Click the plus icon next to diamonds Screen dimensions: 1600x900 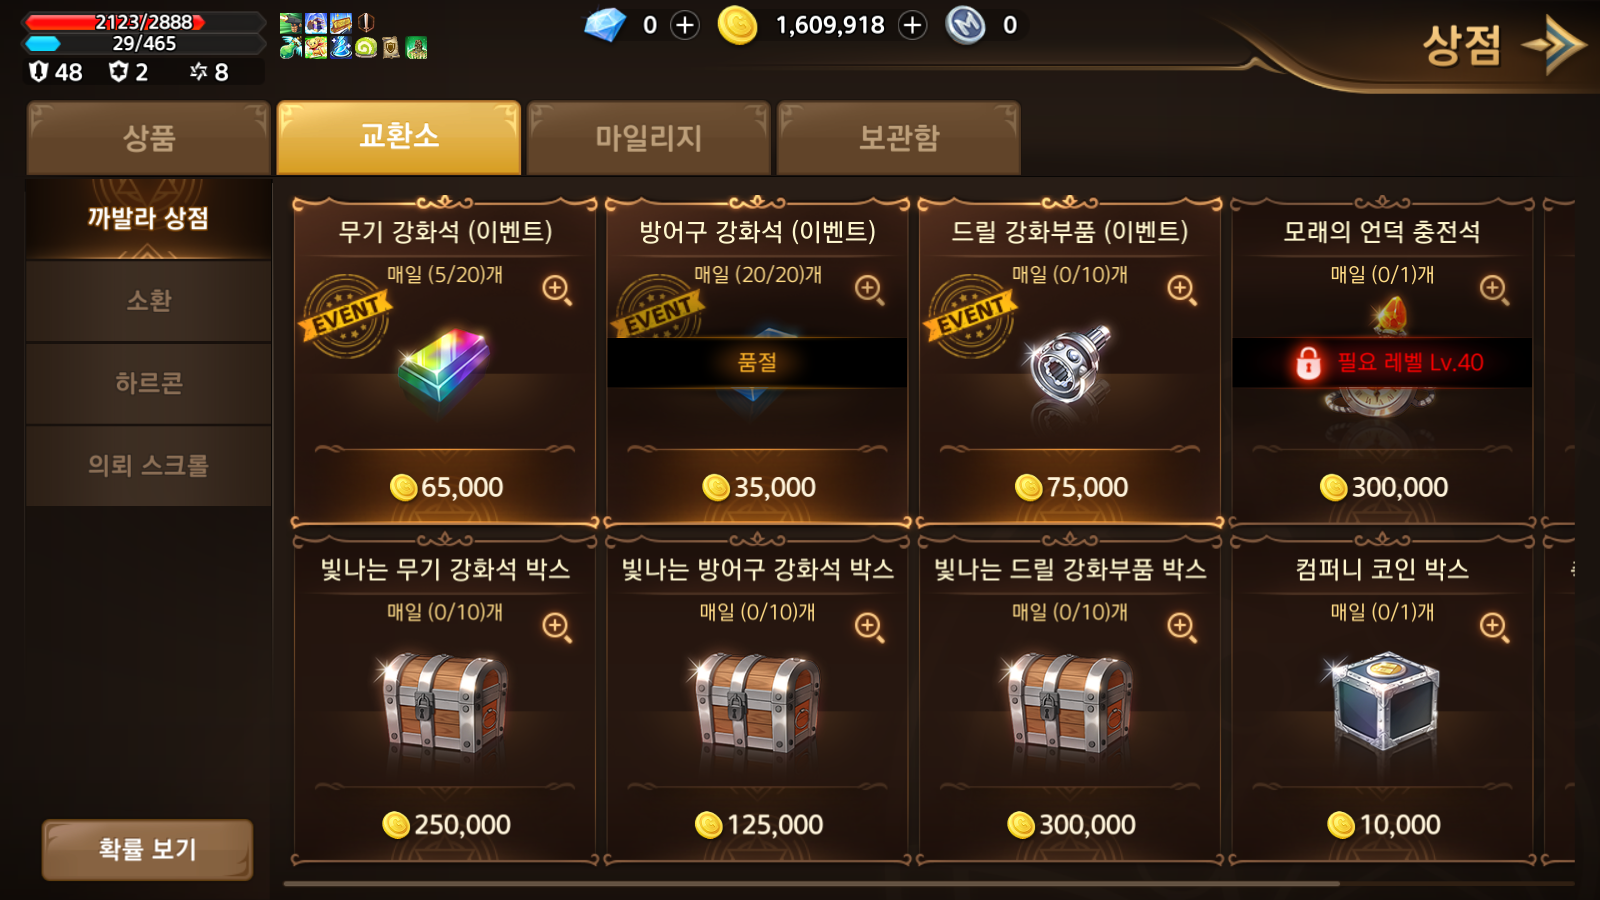coord(685,25)
